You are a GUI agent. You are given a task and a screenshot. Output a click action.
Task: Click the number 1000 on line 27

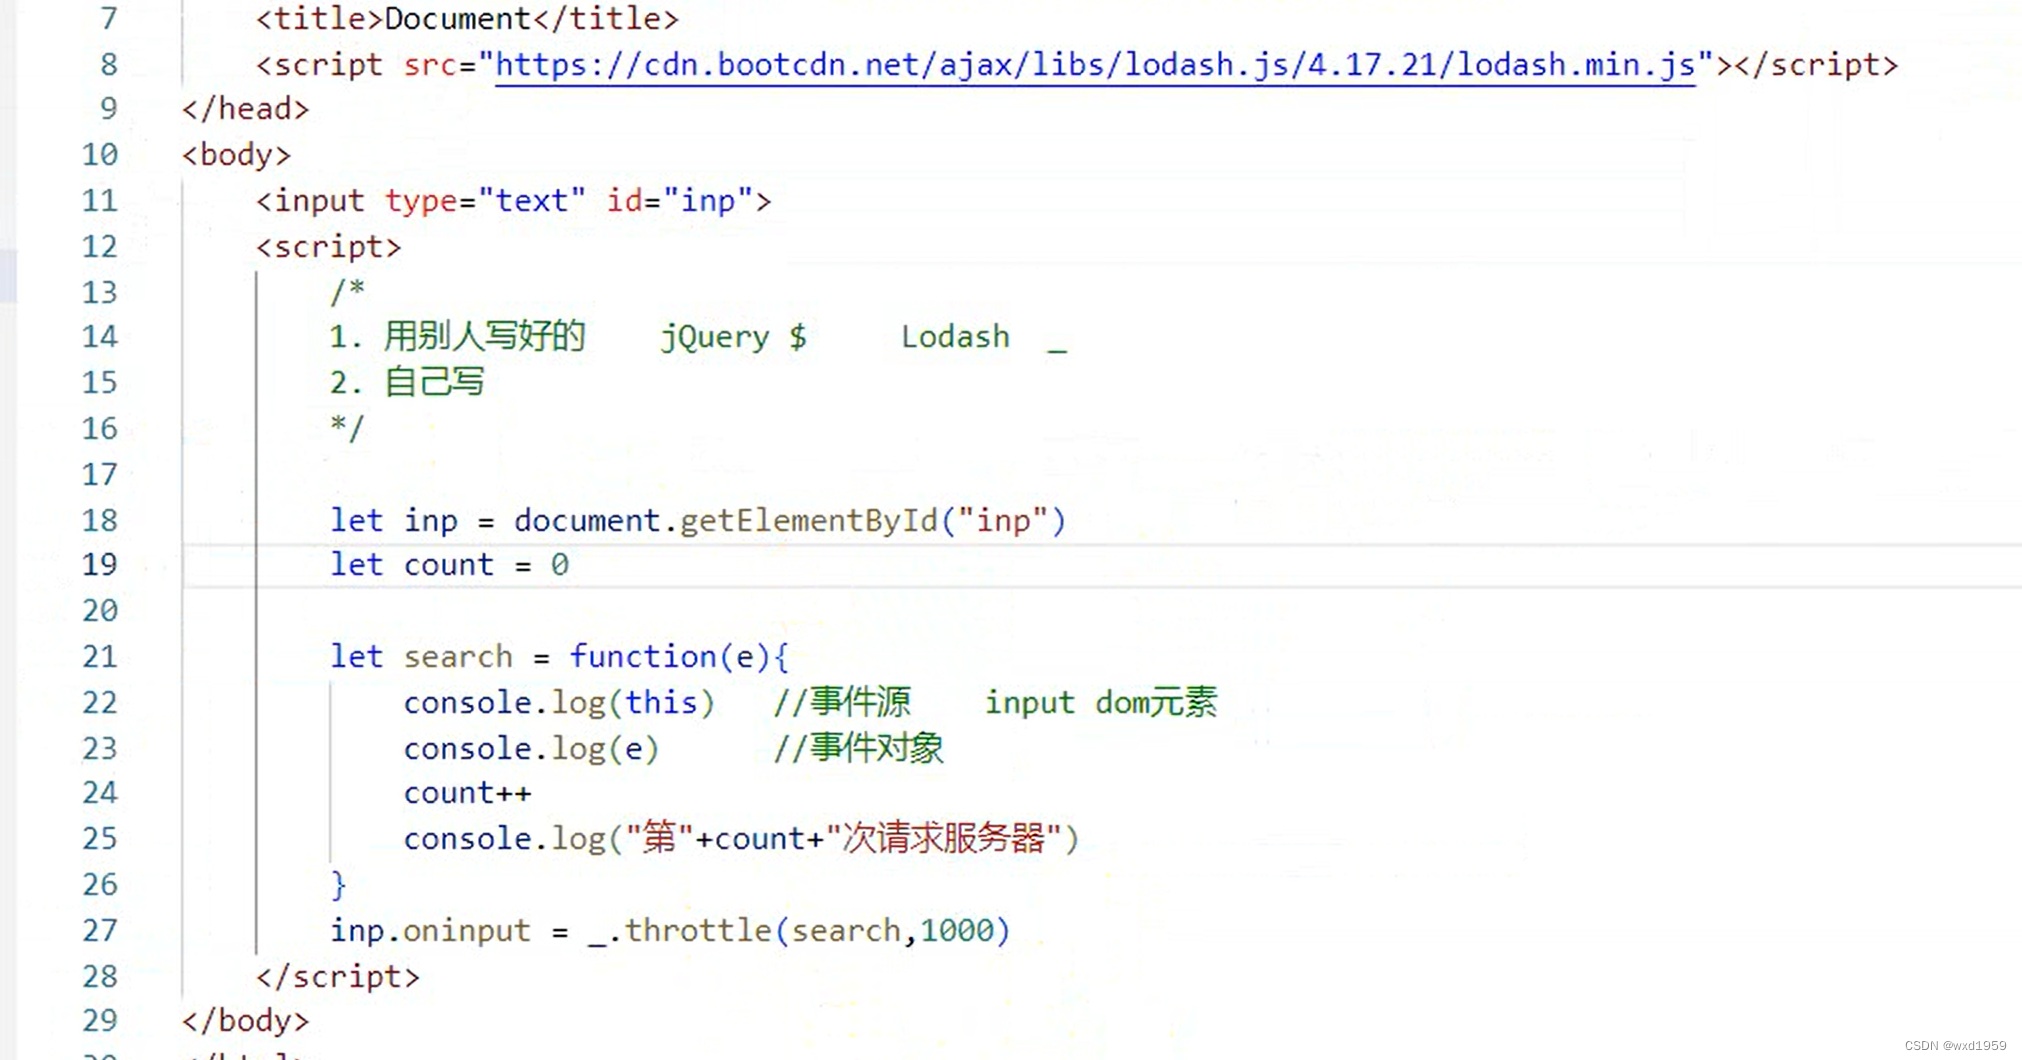point(956,931)
